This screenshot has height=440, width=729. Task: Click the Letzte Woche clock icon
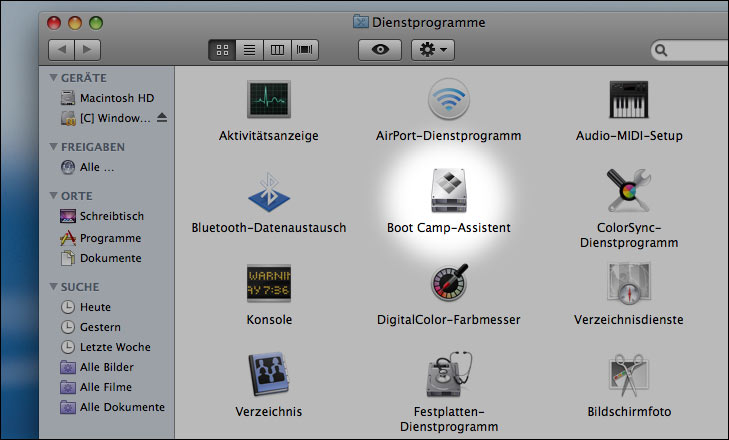click(x=68, y=347)
